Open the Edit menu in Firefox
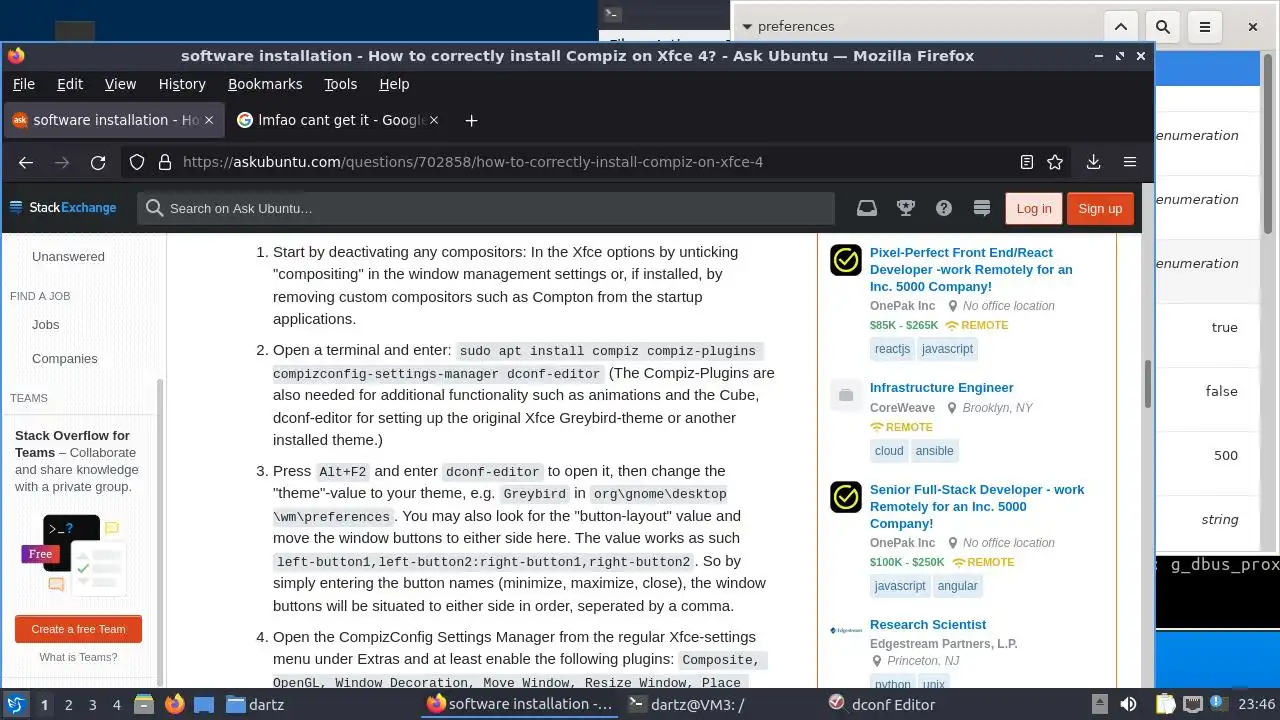 (70, 84)
